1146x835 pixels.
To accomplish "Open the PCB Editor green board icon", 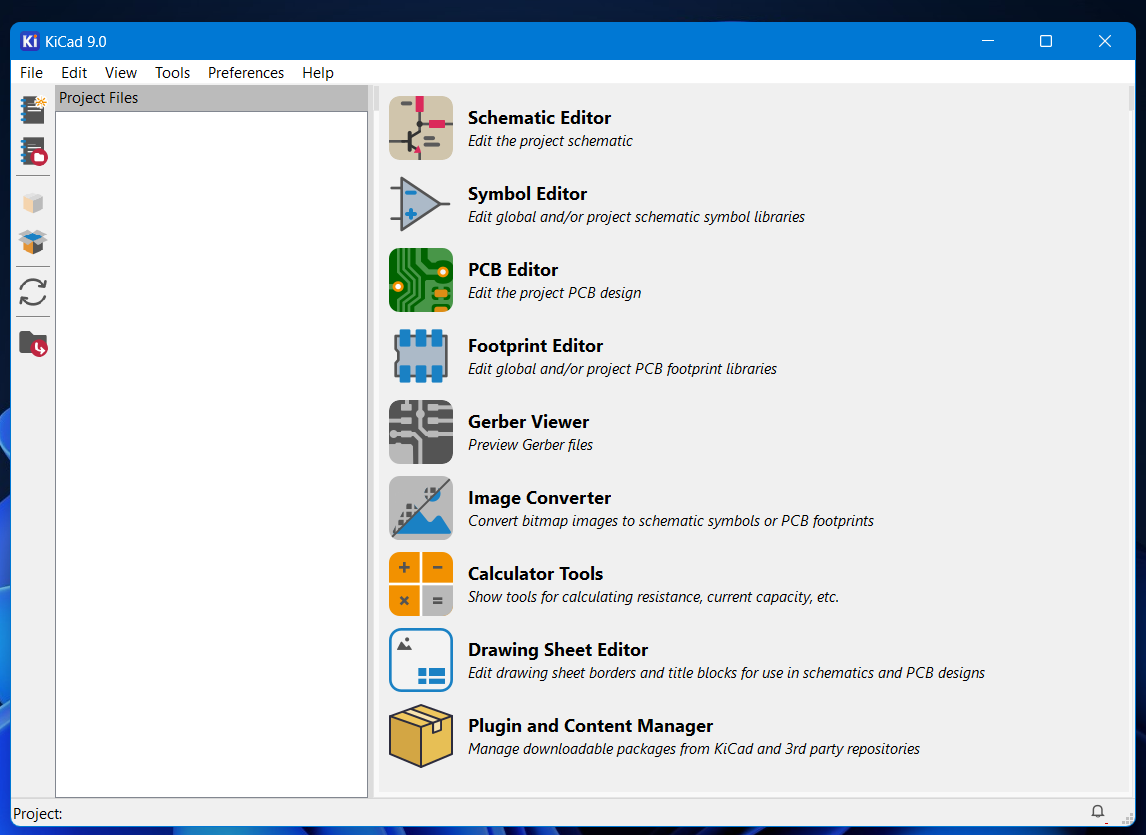I will [x=421, y=280].
